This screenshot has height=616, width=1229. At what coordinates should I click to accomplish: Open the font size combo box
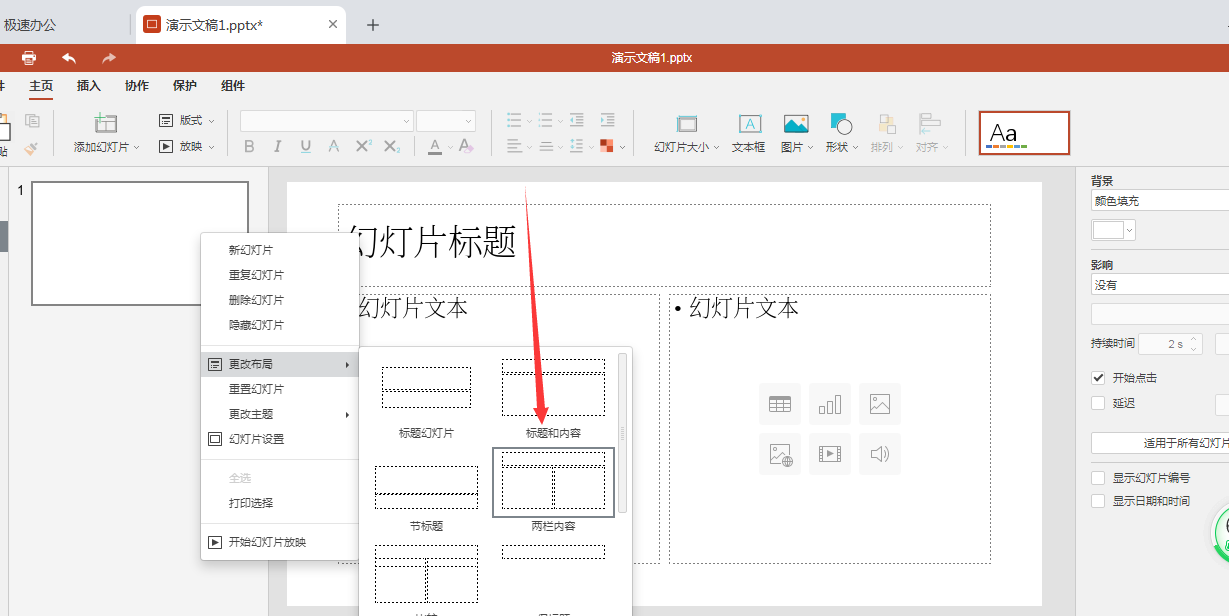click(x=446, y=121)
